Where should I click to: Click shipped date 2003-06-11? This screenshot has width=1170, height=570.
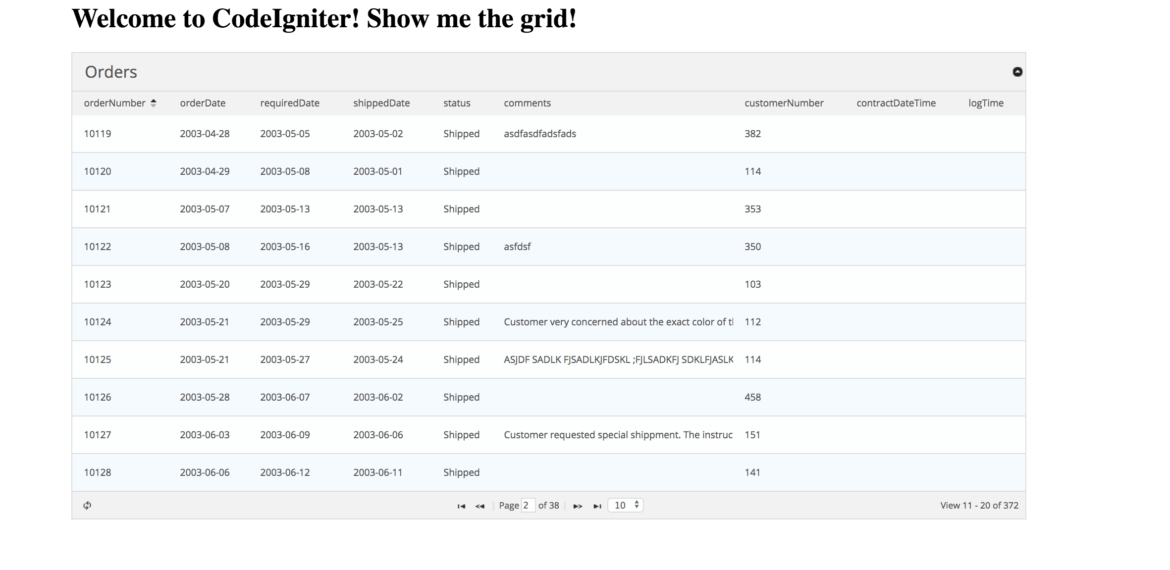pos(378,472)
